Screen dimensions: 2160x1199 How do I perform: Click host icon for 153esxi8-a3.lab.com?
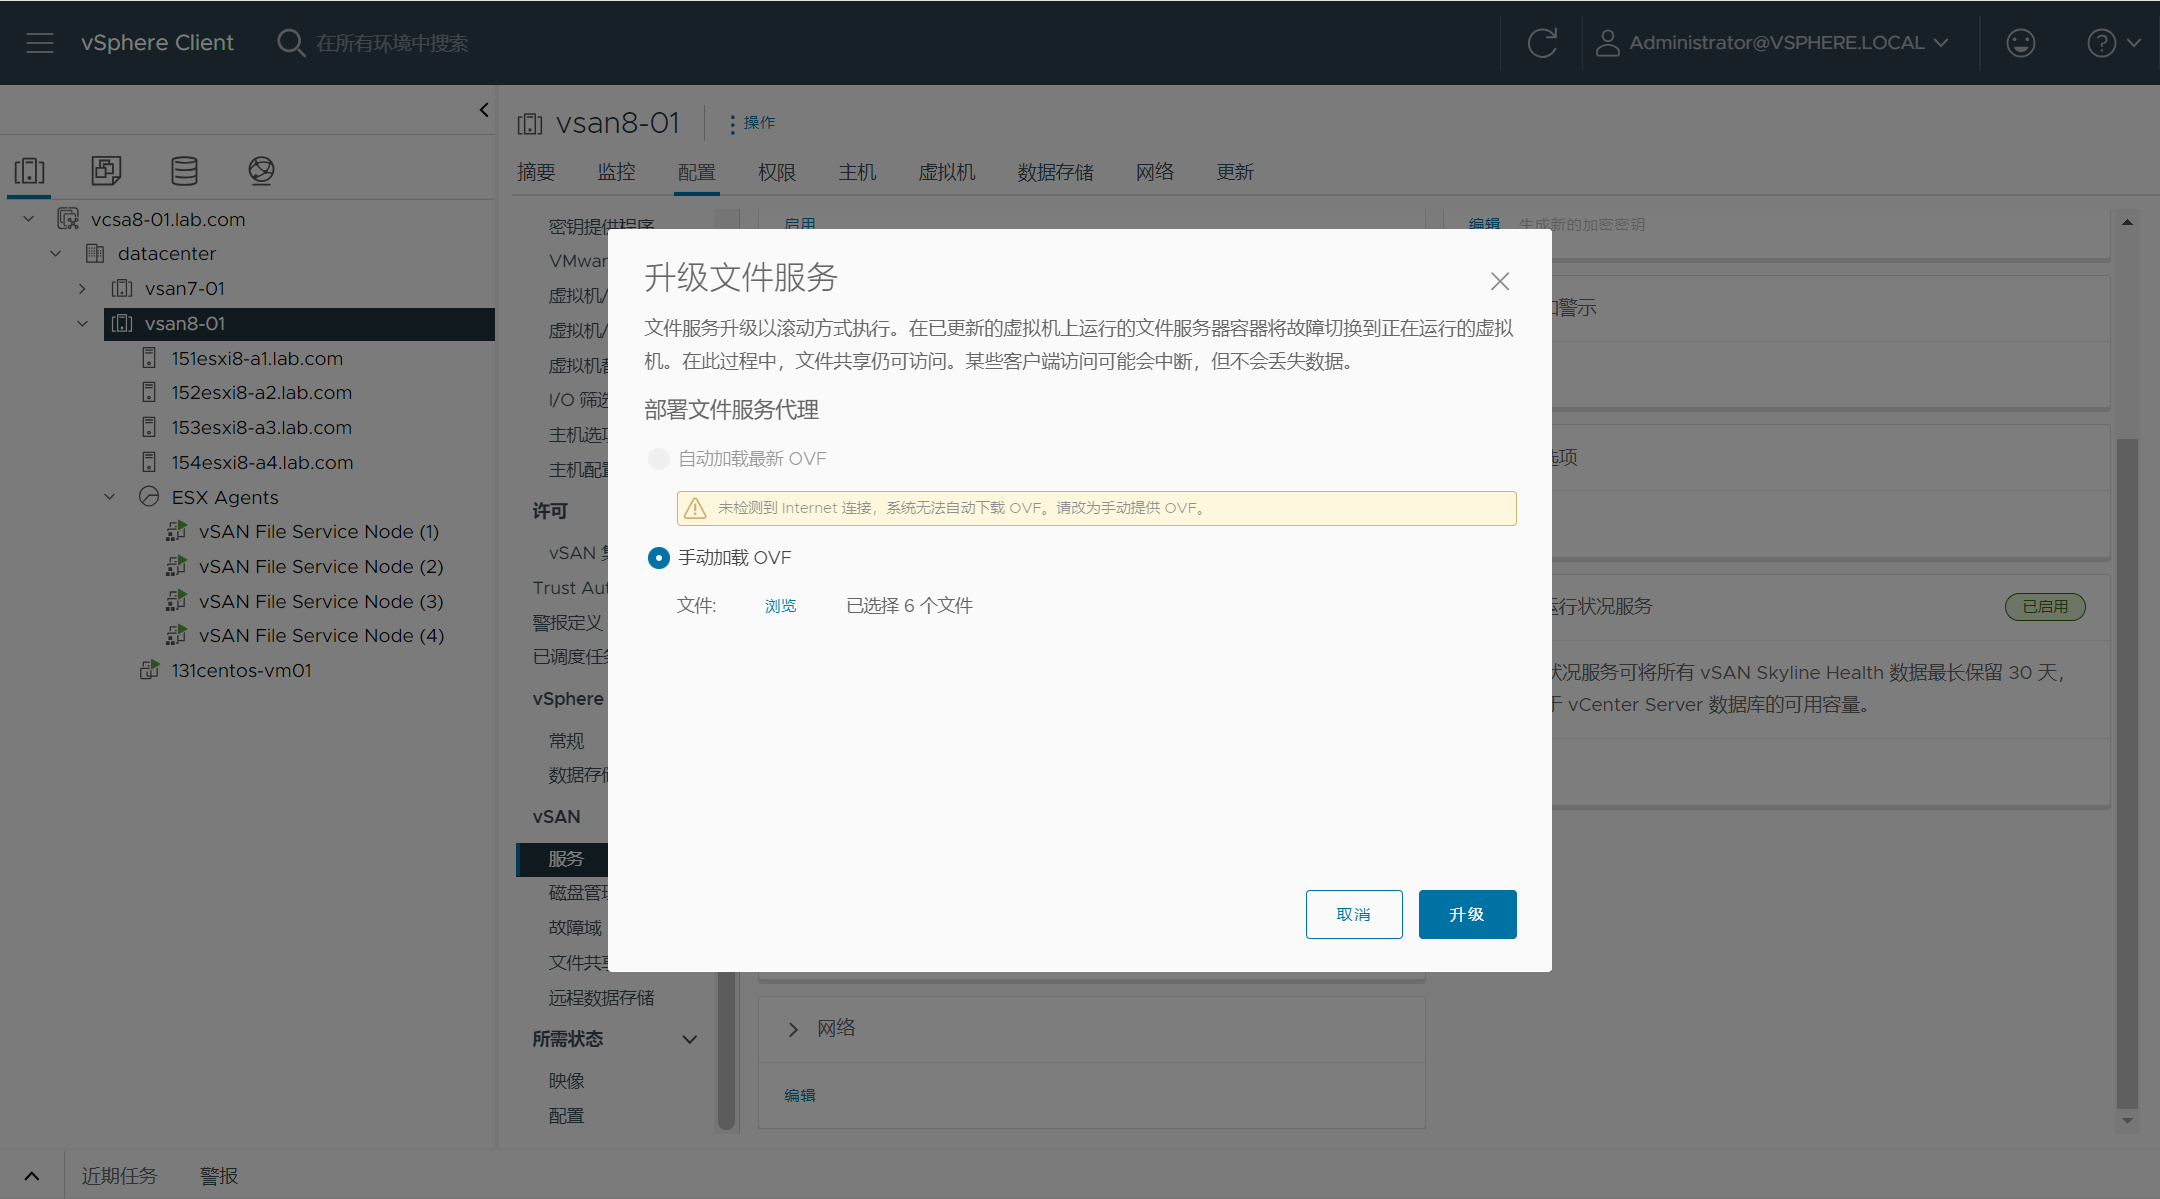(x=149, y=427)
